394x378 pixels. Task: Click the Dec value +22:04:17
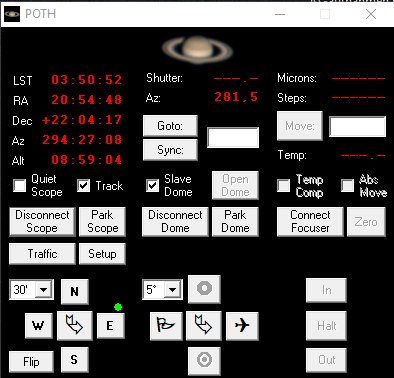[x=82, y=120]
